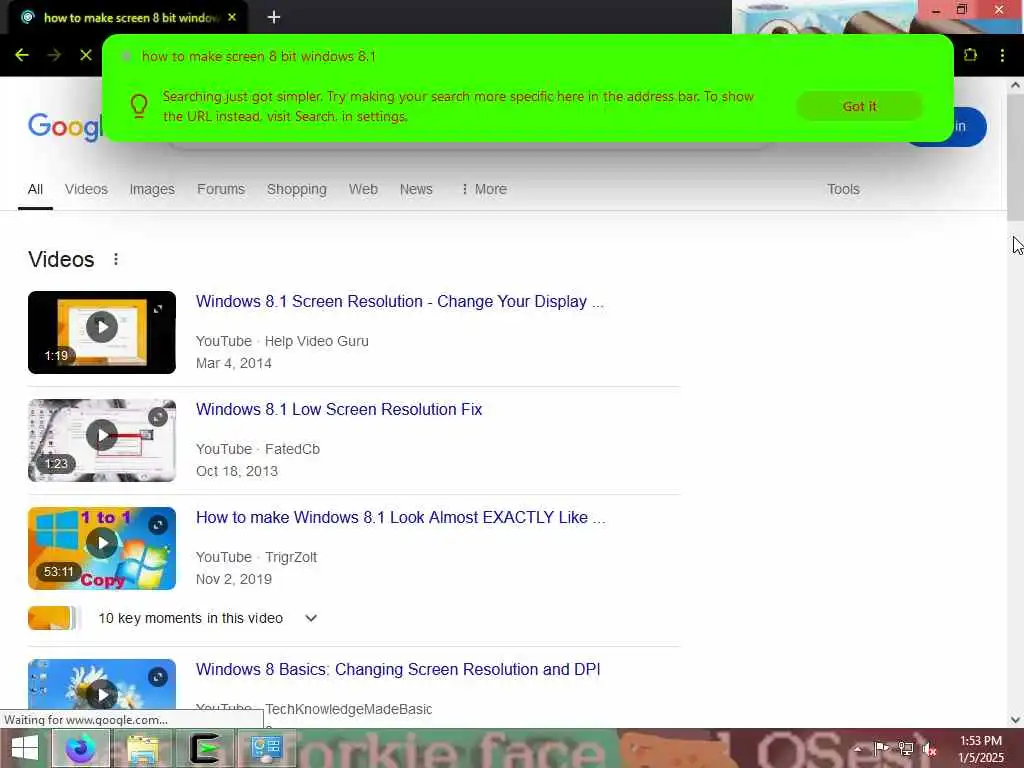
Task: Expand the More search filters menu
Action: (x=484, y=189)
